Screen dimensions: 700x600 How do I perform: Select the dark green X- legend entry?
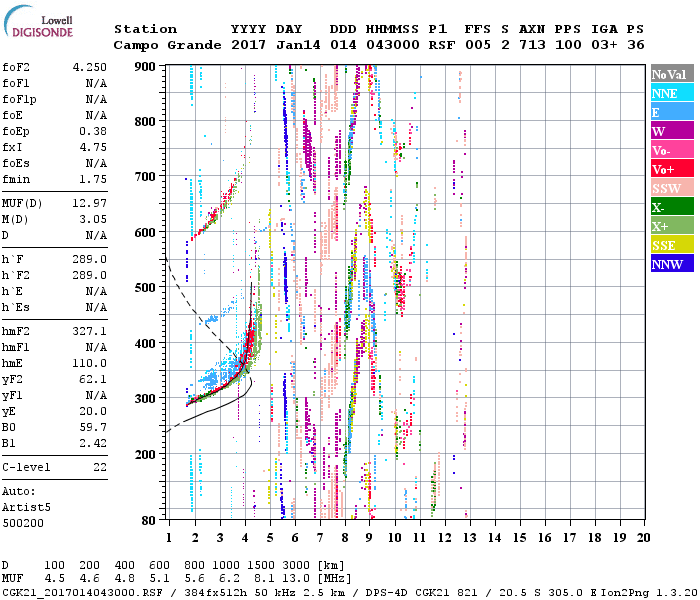pos(671,207)
